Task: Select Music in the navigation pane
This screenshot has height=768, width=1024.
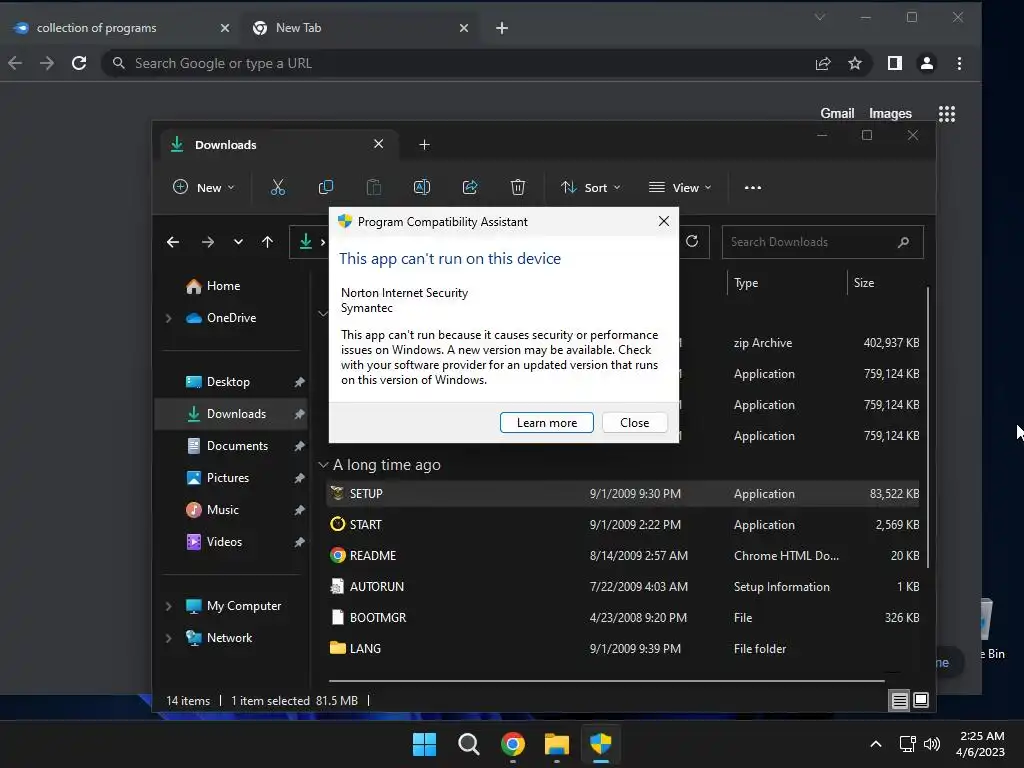Action: (231, 510)
